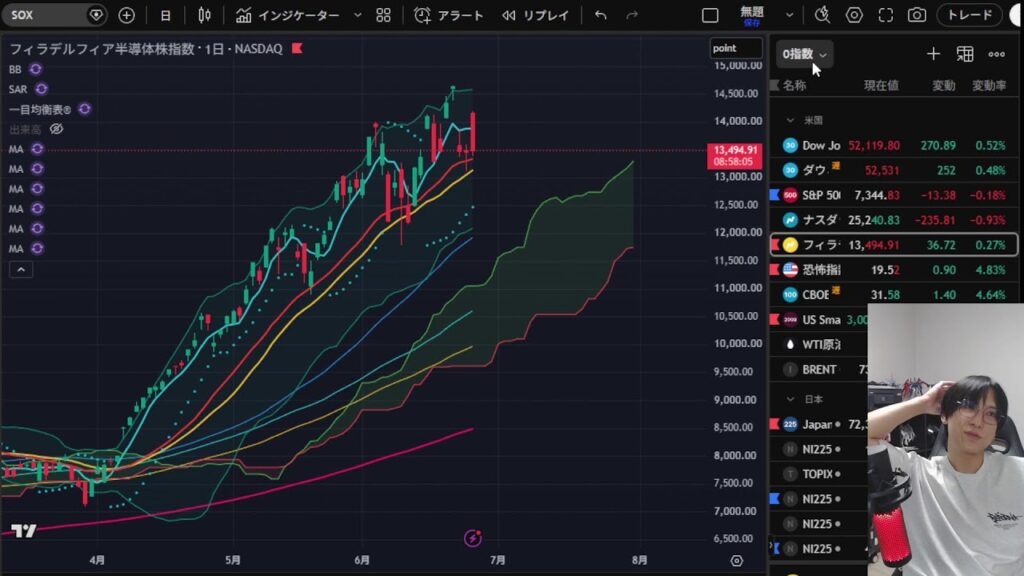Open chart settings hexagon gear icon

click(x=854, y=15)
